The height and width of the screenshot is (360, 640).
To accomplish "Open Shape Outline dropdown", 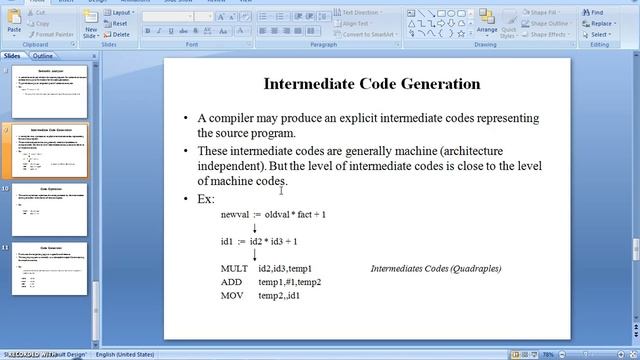I will (546, 24).
